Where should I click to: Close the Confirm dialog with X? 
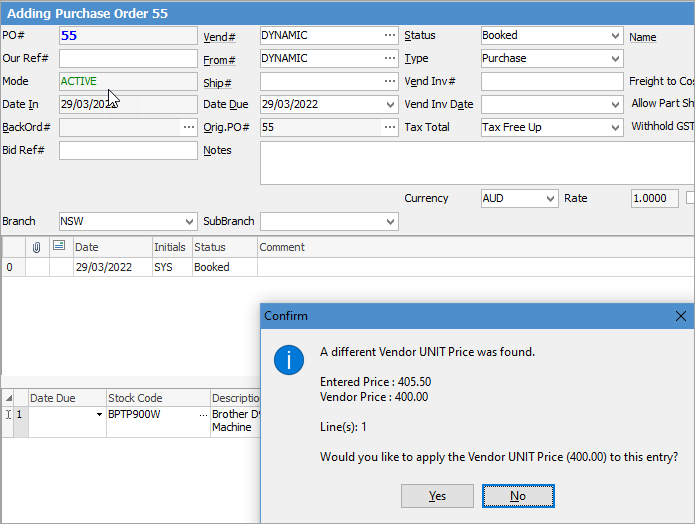point(681,316)
